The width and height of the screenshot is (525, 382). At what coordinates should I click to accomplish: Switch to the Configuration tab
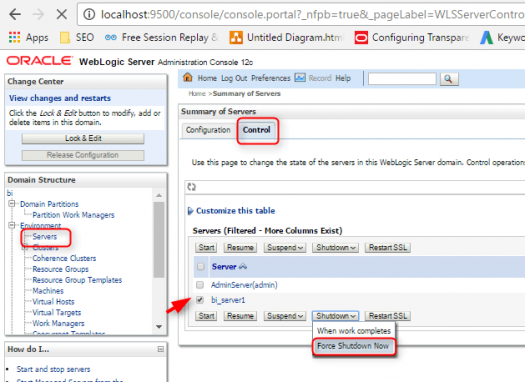[x=208, y=130]
